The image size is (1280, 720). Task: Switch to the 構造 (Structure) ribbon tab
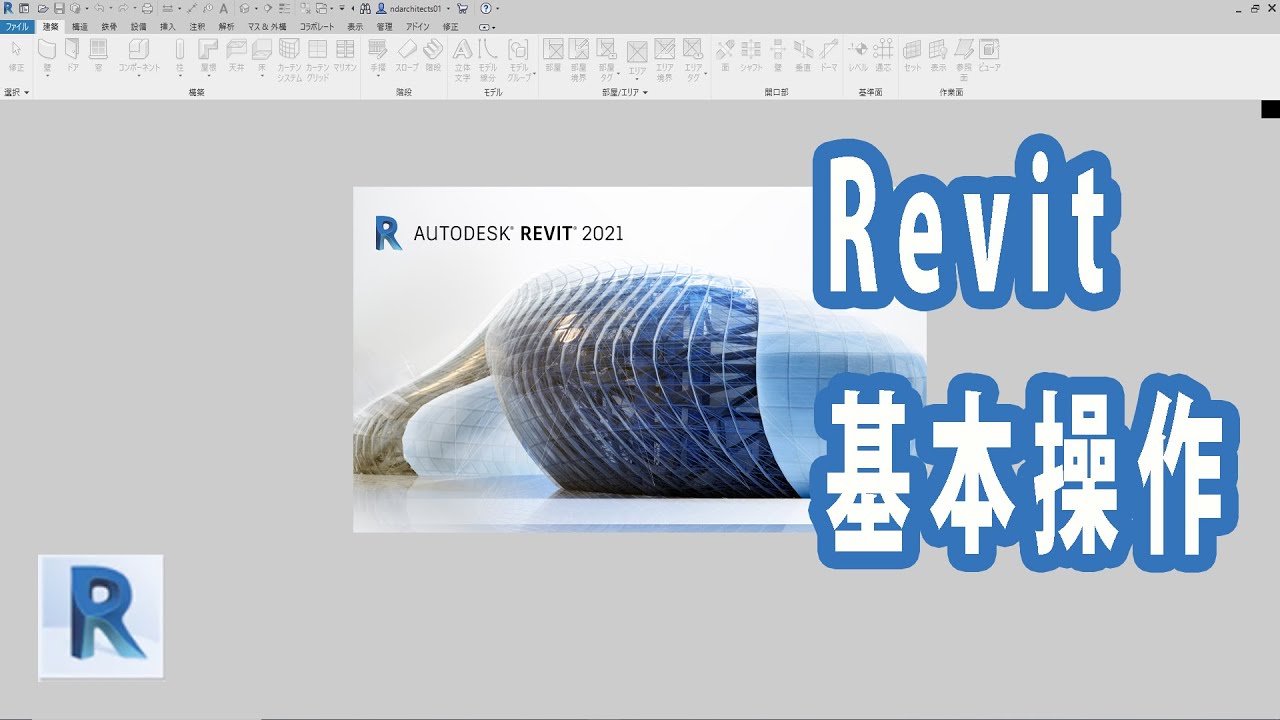[x=80, y=27]
